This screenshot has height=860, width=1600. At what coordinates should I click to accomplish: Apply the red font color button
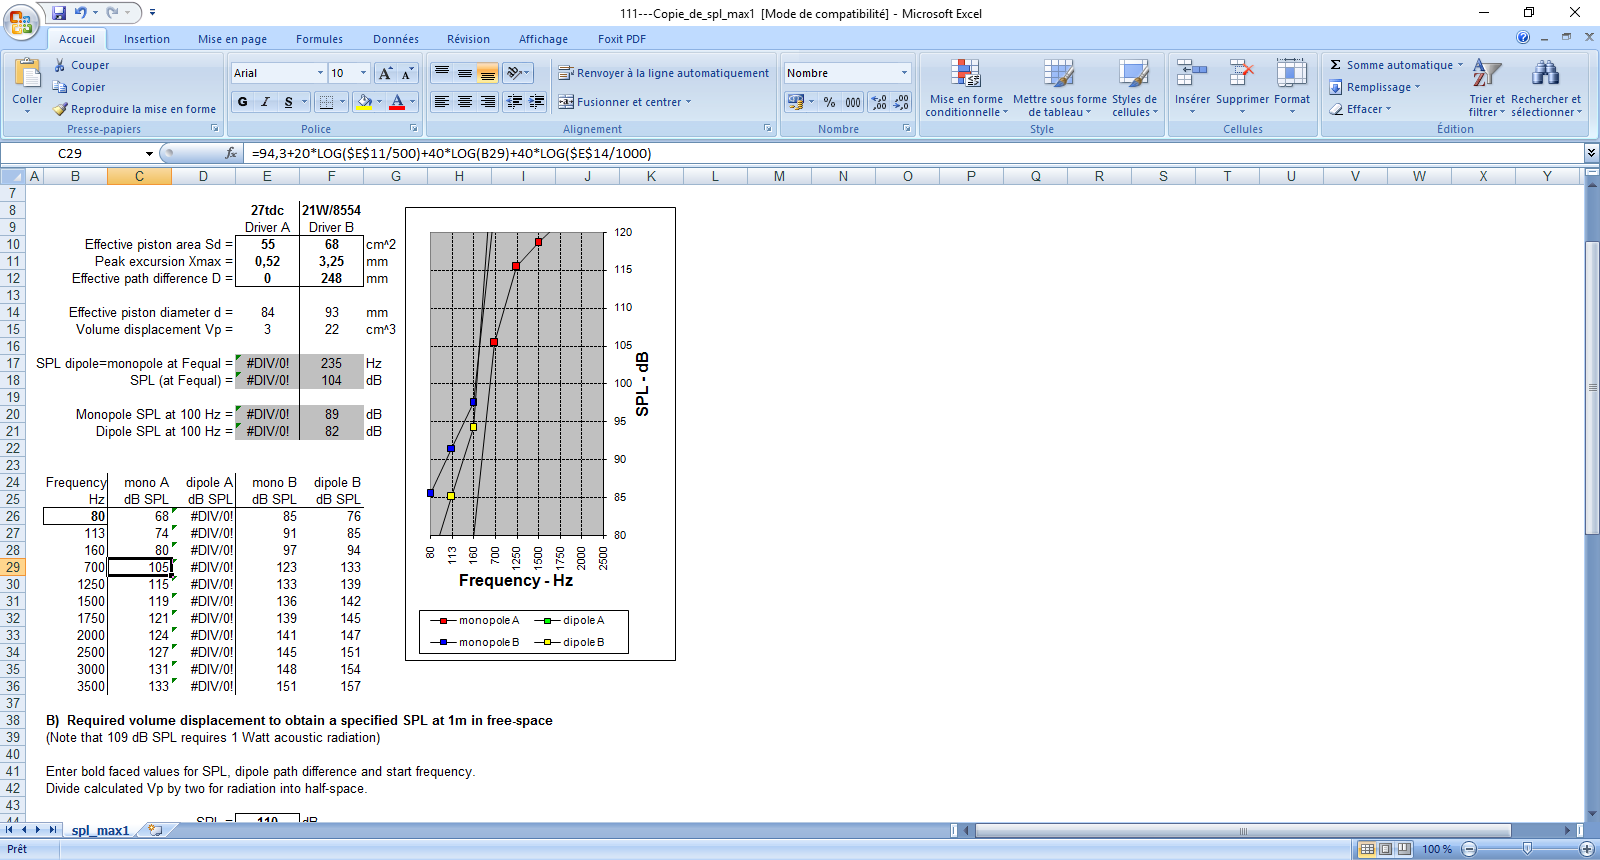coord(397,102)
